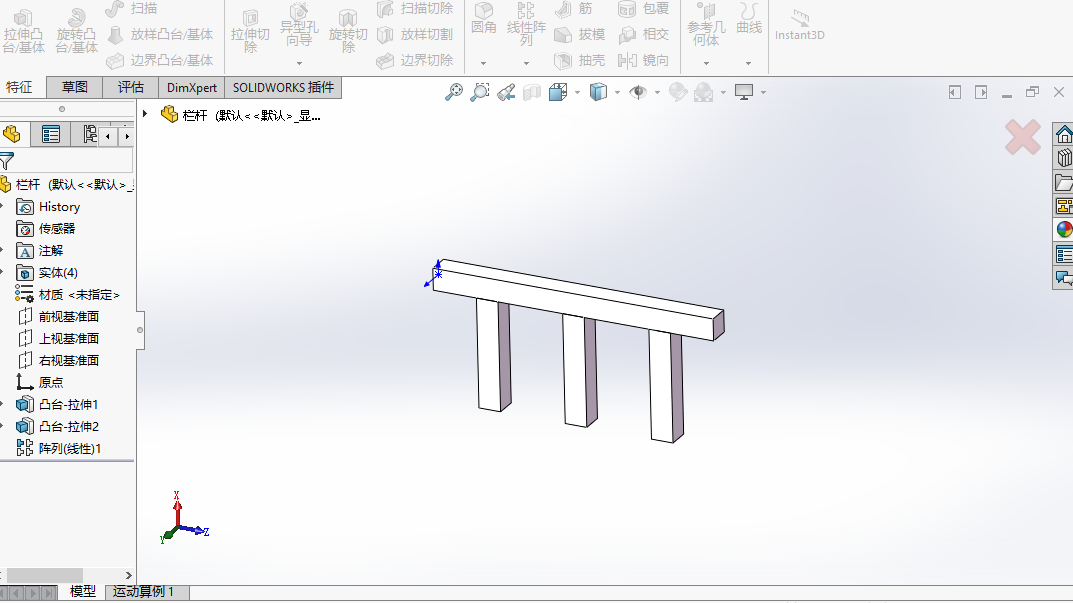Click the Zoom to Area icon
Screen dimensions: 1073x603
click(x=480, y=92)
